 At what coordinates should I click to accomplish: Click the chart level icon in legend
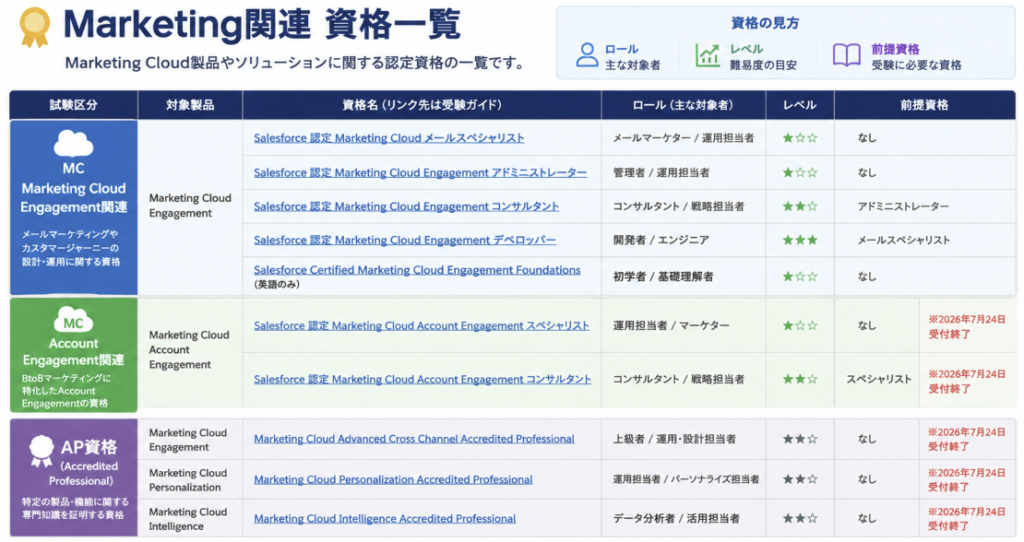707,56
